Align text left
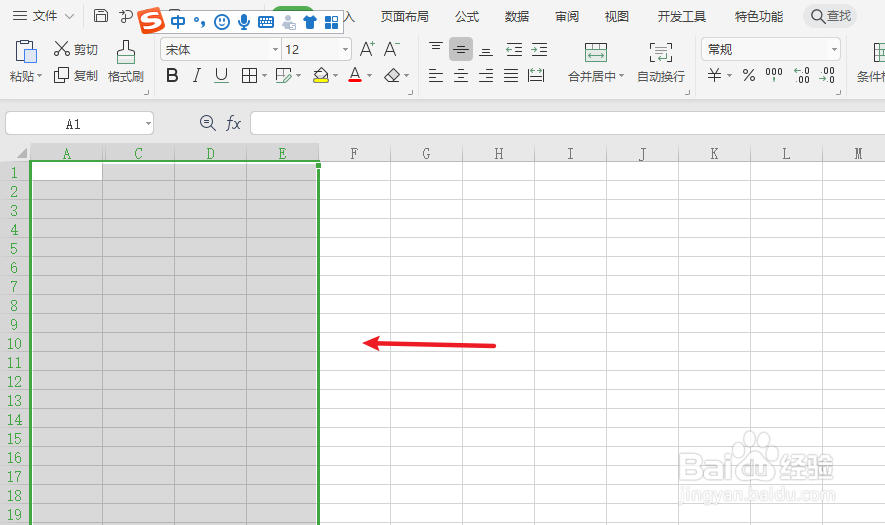This screenshot has width=885, height=525. pos(436,75)
